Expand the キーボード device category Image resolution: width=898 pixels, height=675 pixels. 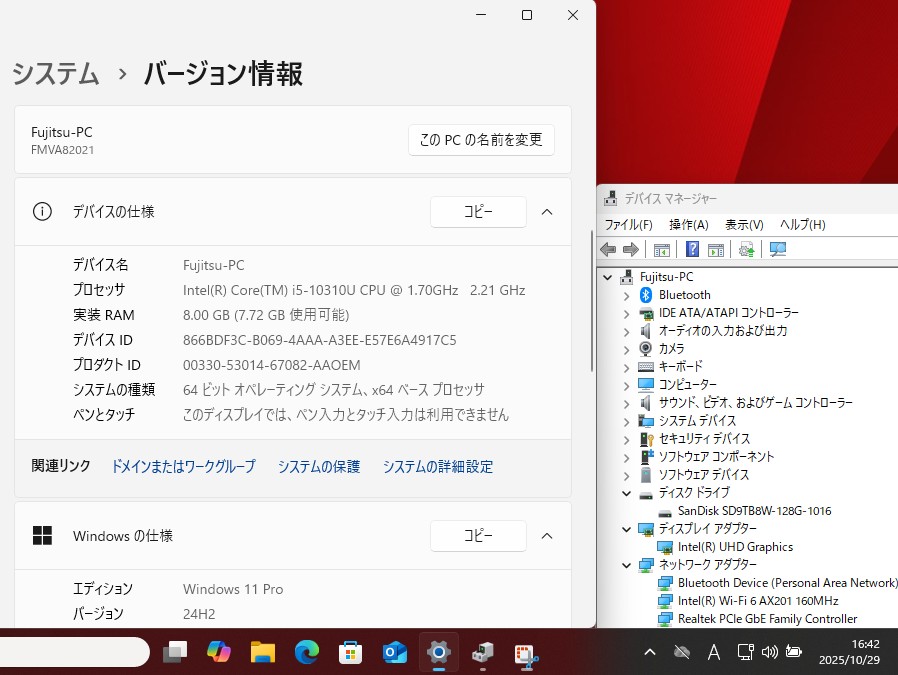[627, 367]
